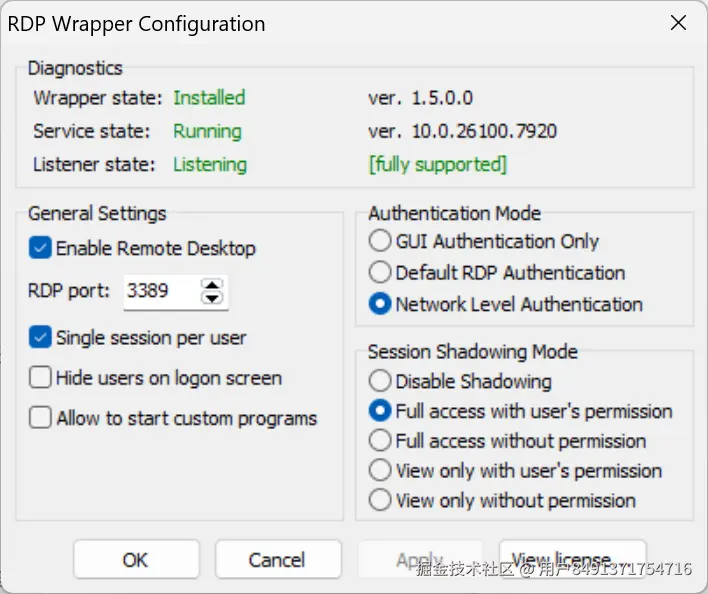Decrease RDP port with down arrow
This screenshot has width=708, height=594.
click(x=212, y=298)
